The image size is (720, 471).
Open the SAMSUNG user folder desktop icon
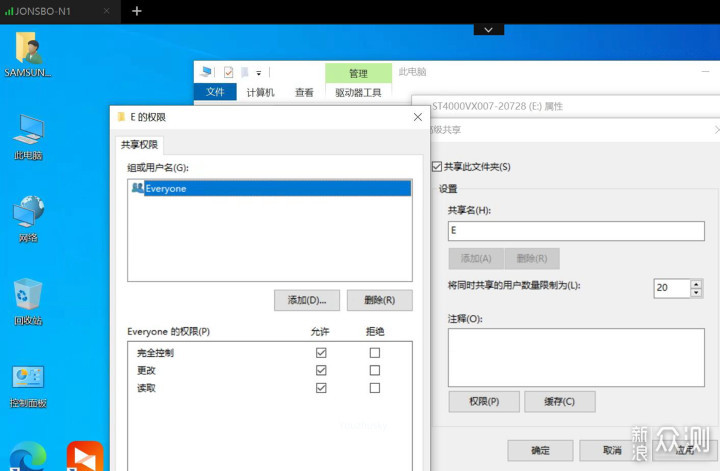tap(28, 54)
